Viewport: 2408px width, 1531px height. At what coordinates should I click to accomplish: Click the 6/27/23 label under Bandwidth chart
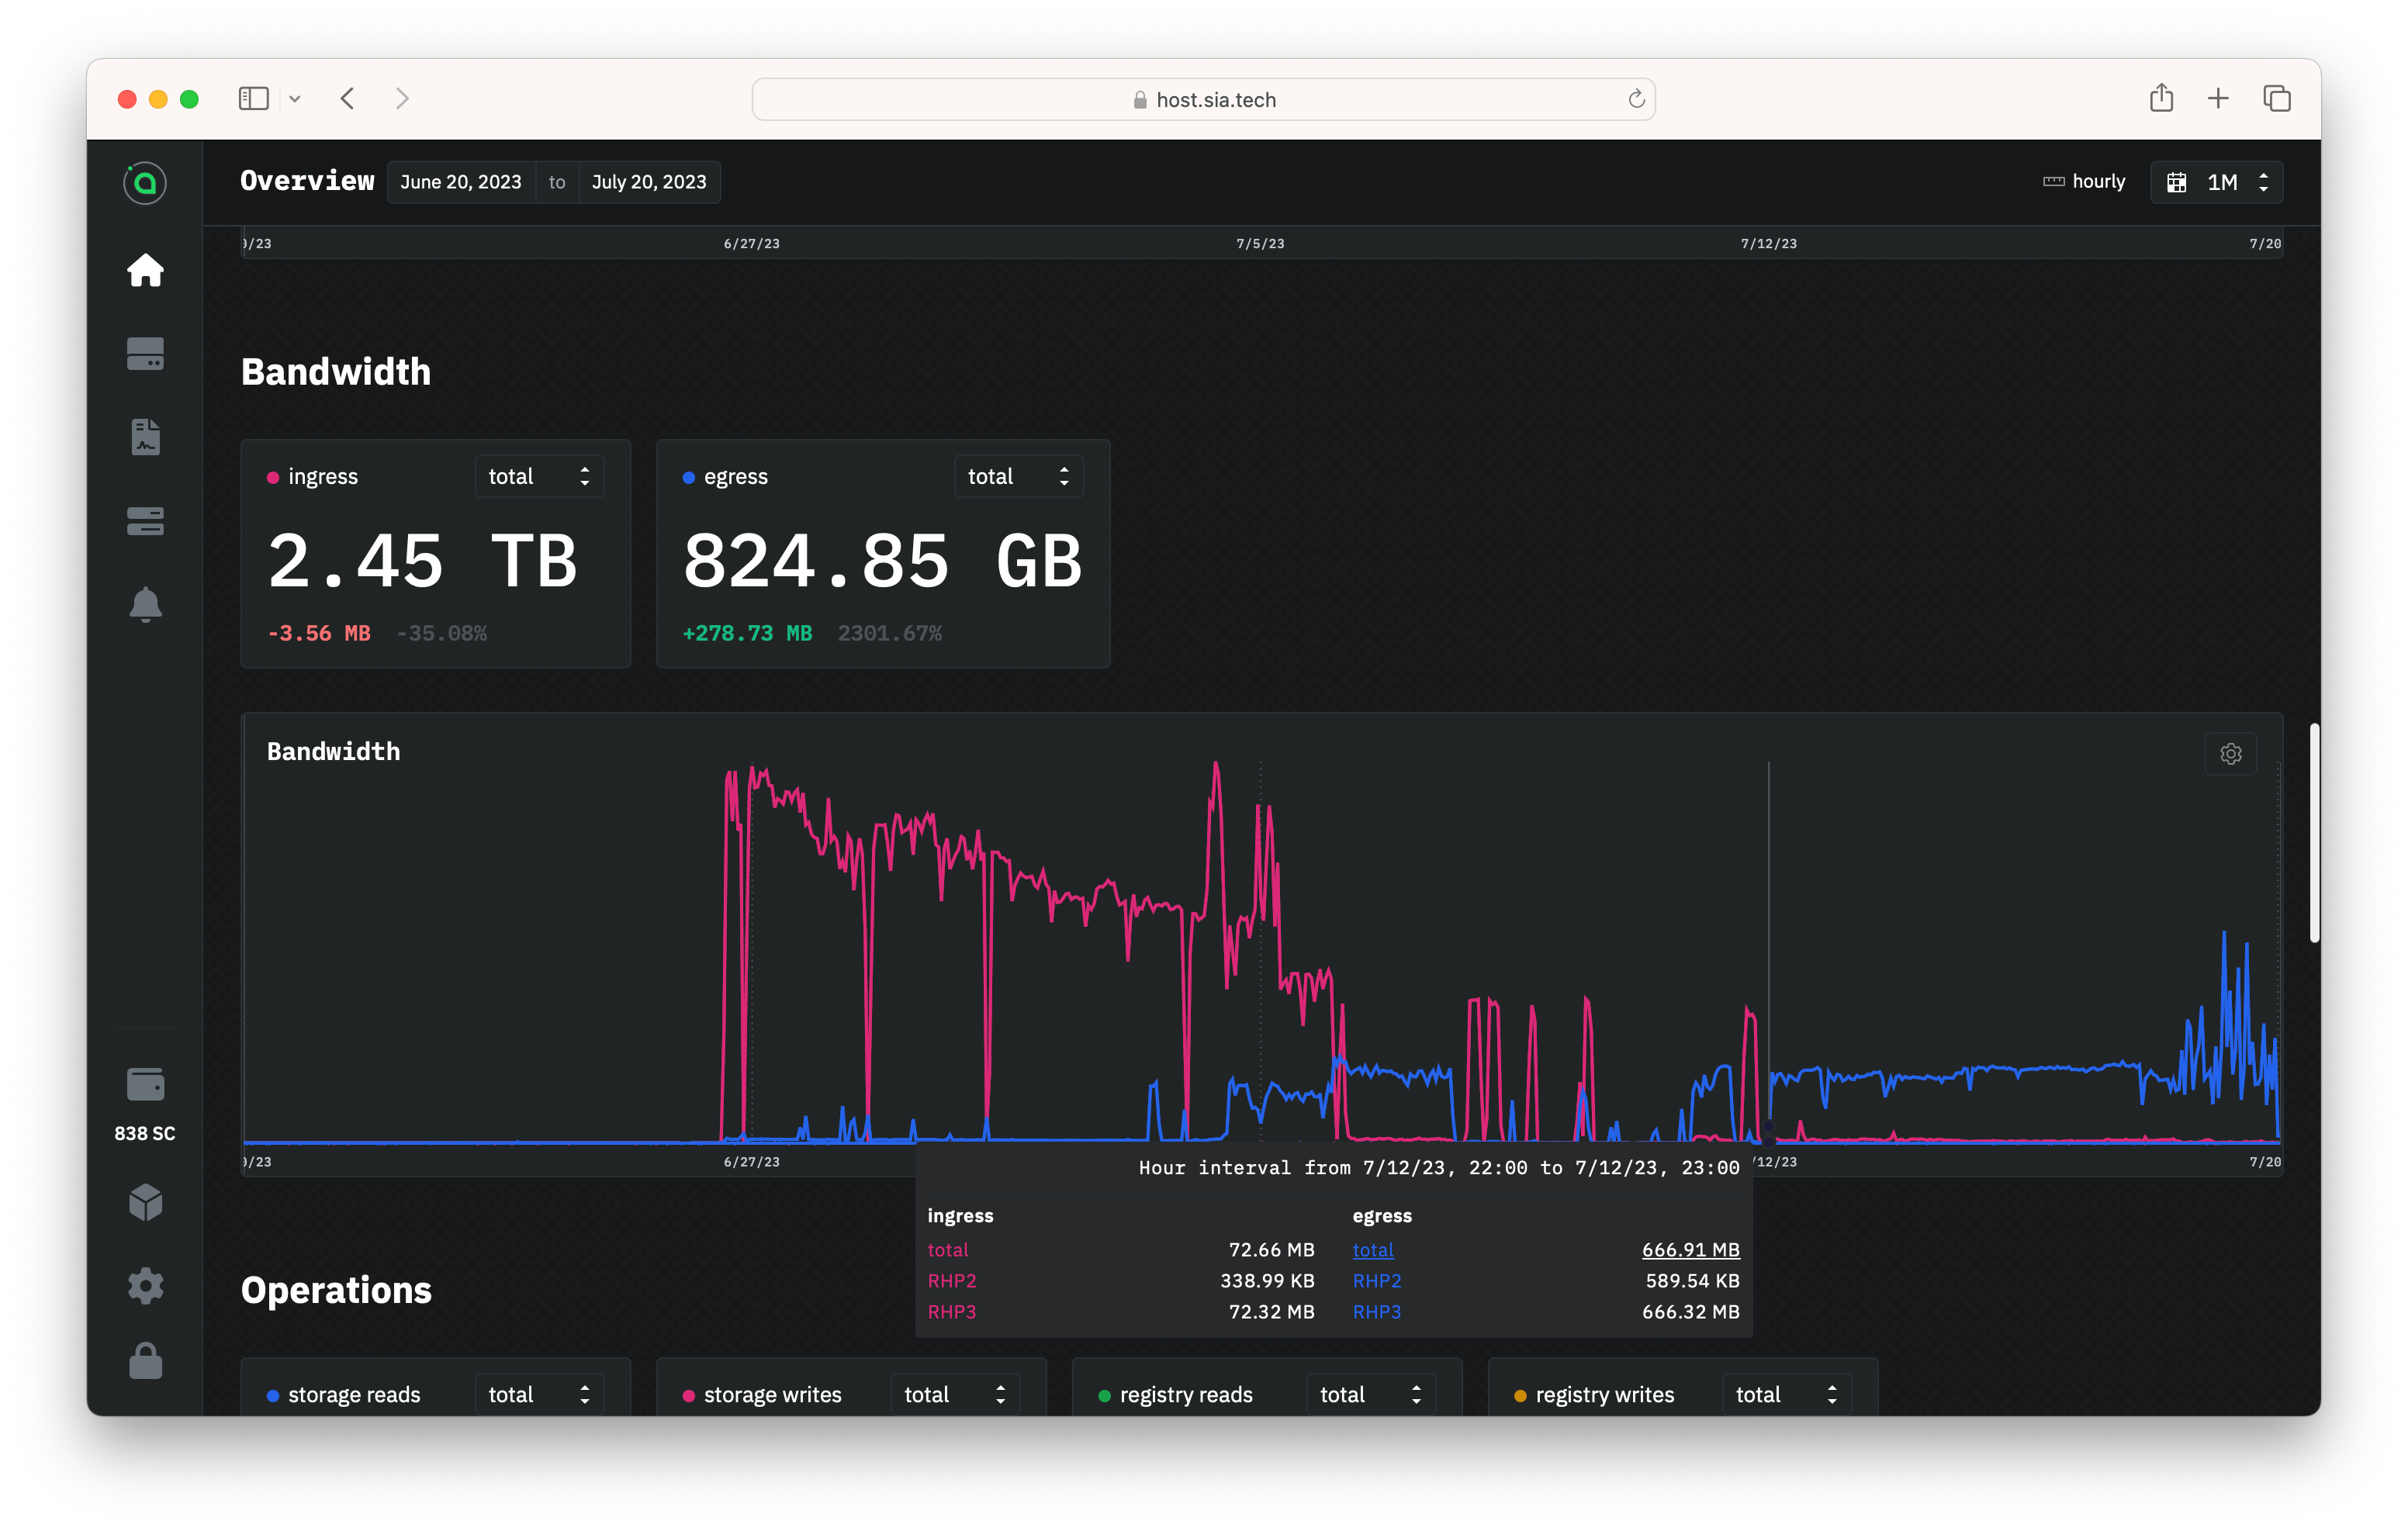tap(752, 1162)
